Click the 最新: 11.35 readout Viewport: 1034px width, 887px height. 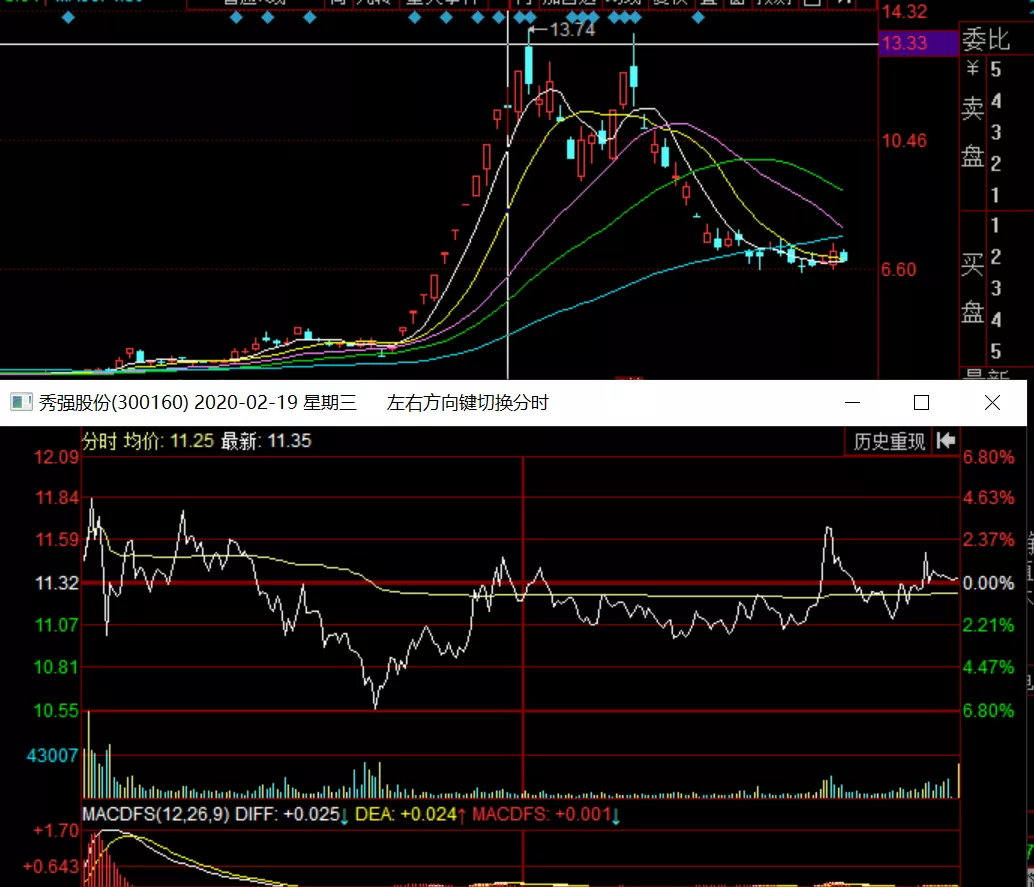(x=266, y=441)
